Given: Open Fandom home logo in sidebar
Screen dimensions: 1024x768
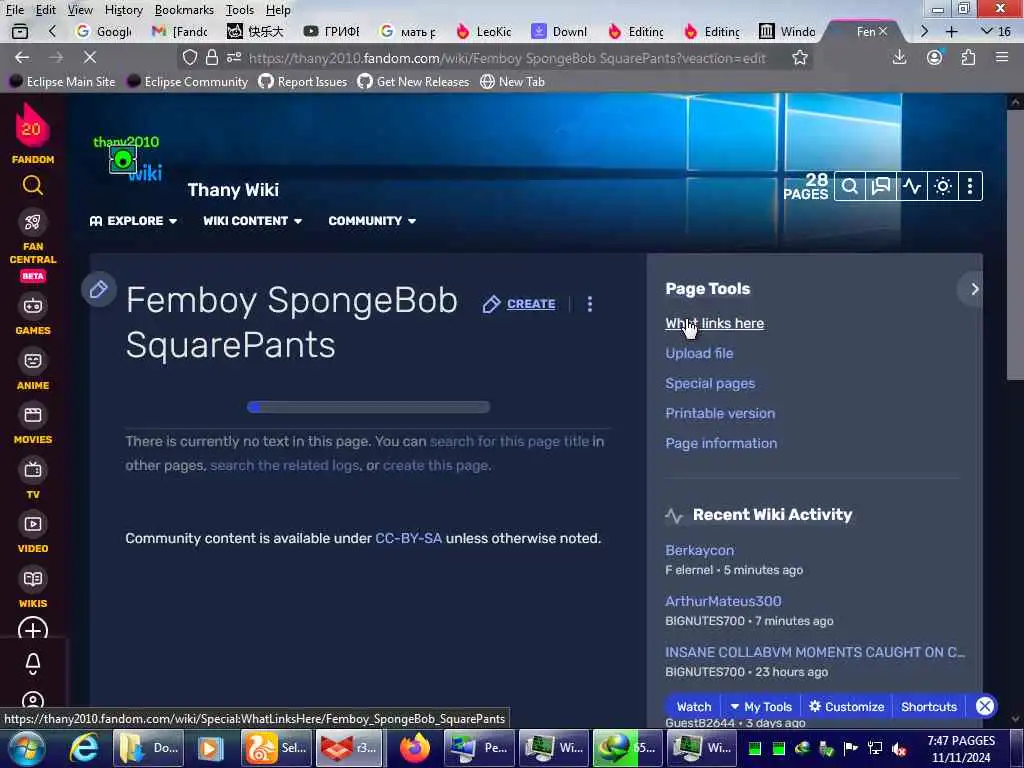Looking at the screenshot, I should click(x=32, y=133).
